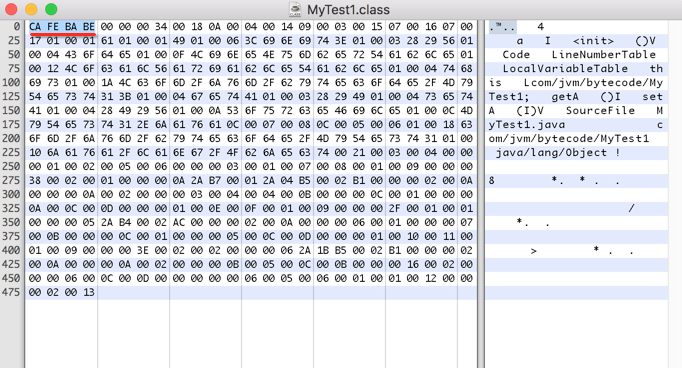Click the Code text in ASCII pane
The width and height of the screenshot is (682, 368).
(516, 54)
